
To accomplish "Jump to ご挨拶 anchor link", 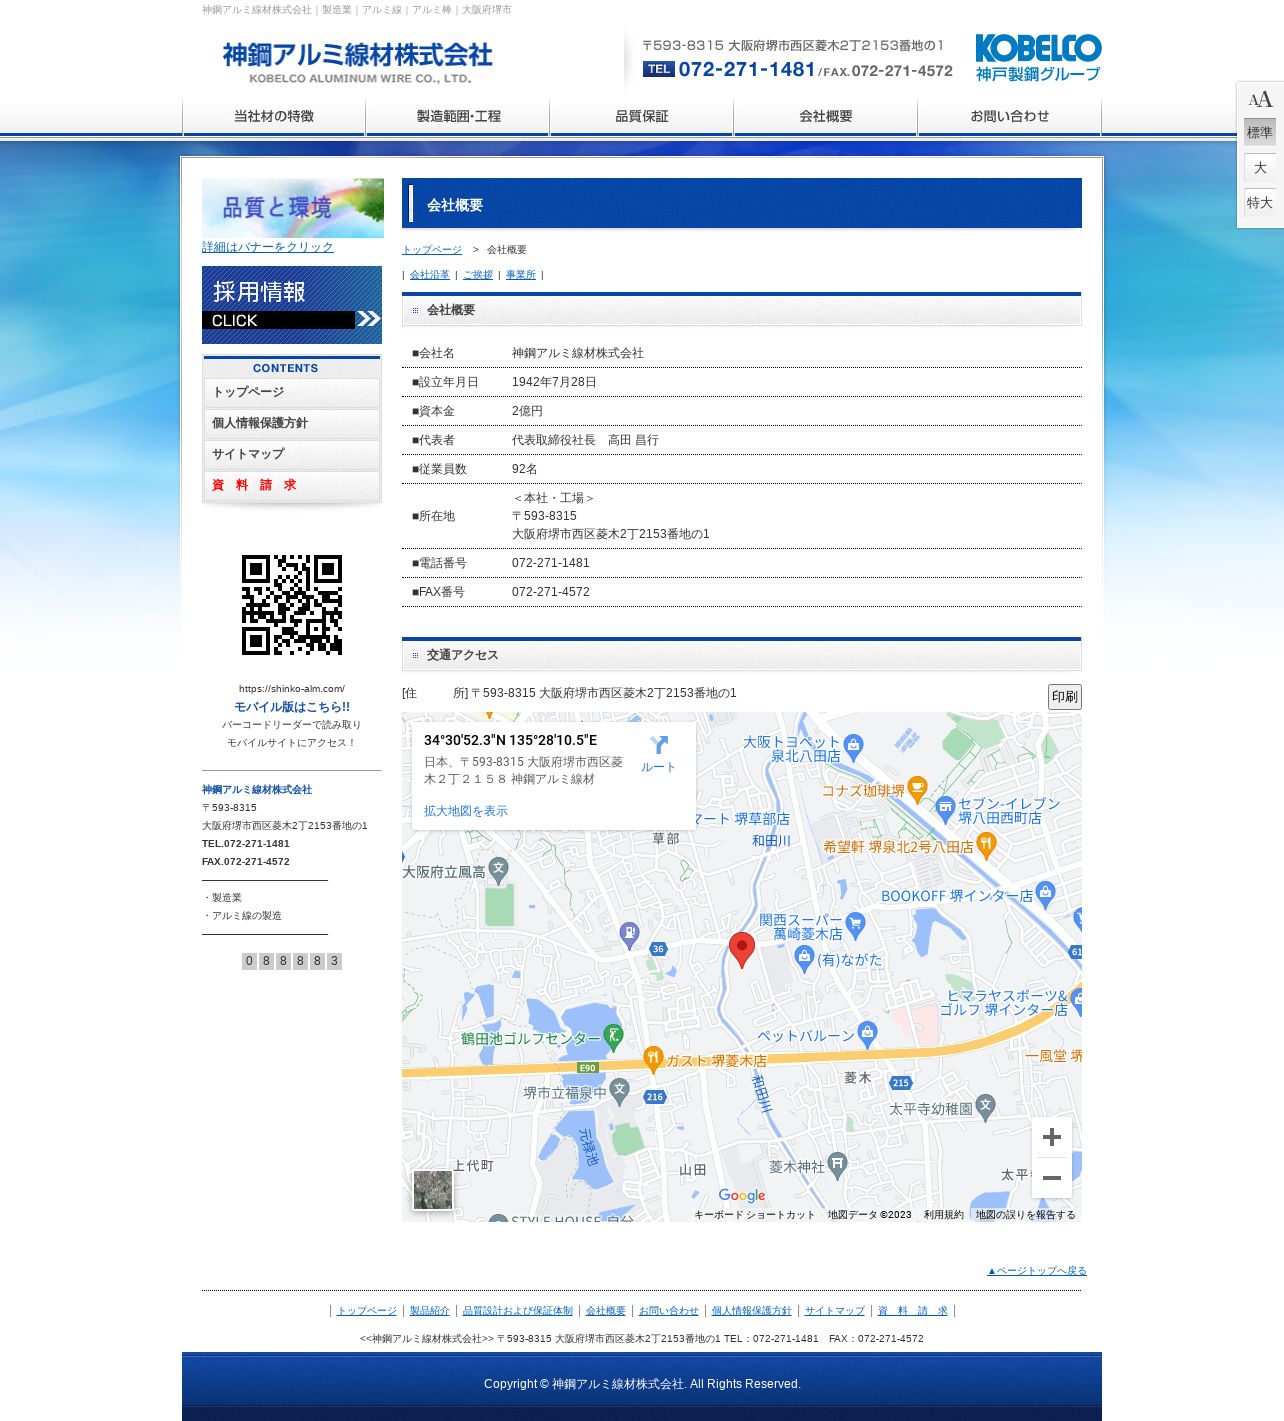I will click(478, 275).
